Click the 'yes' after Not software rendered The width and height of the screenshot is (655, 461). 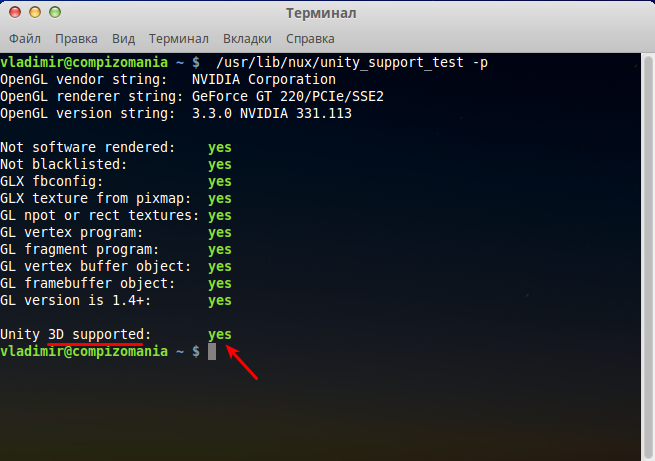220,148
